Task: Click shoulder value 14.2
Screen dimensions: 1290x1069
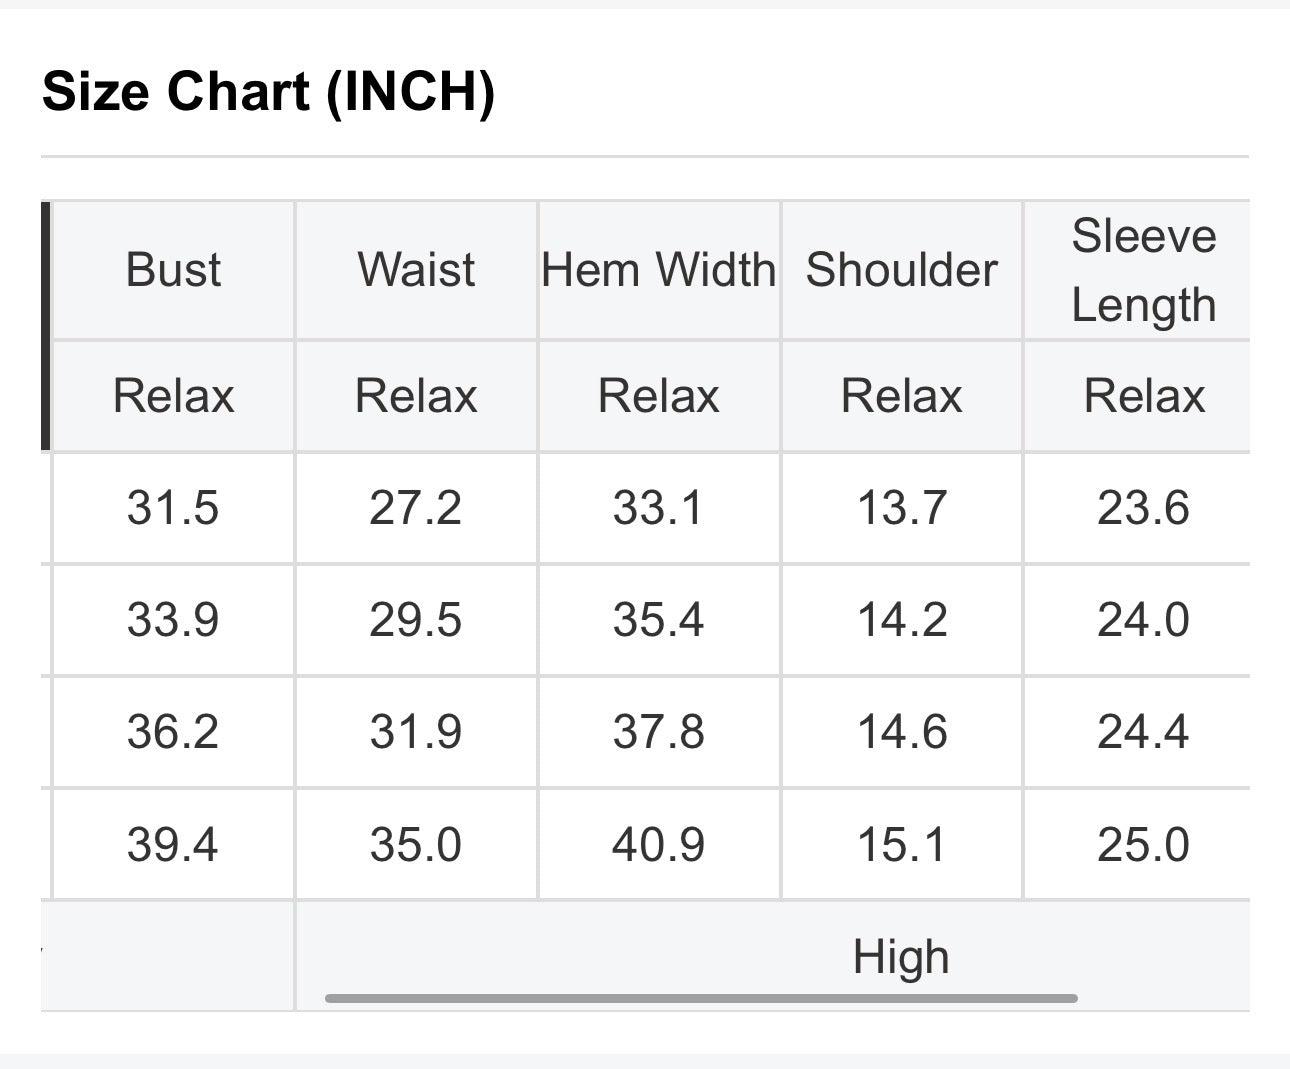Action: pos(902,620)
